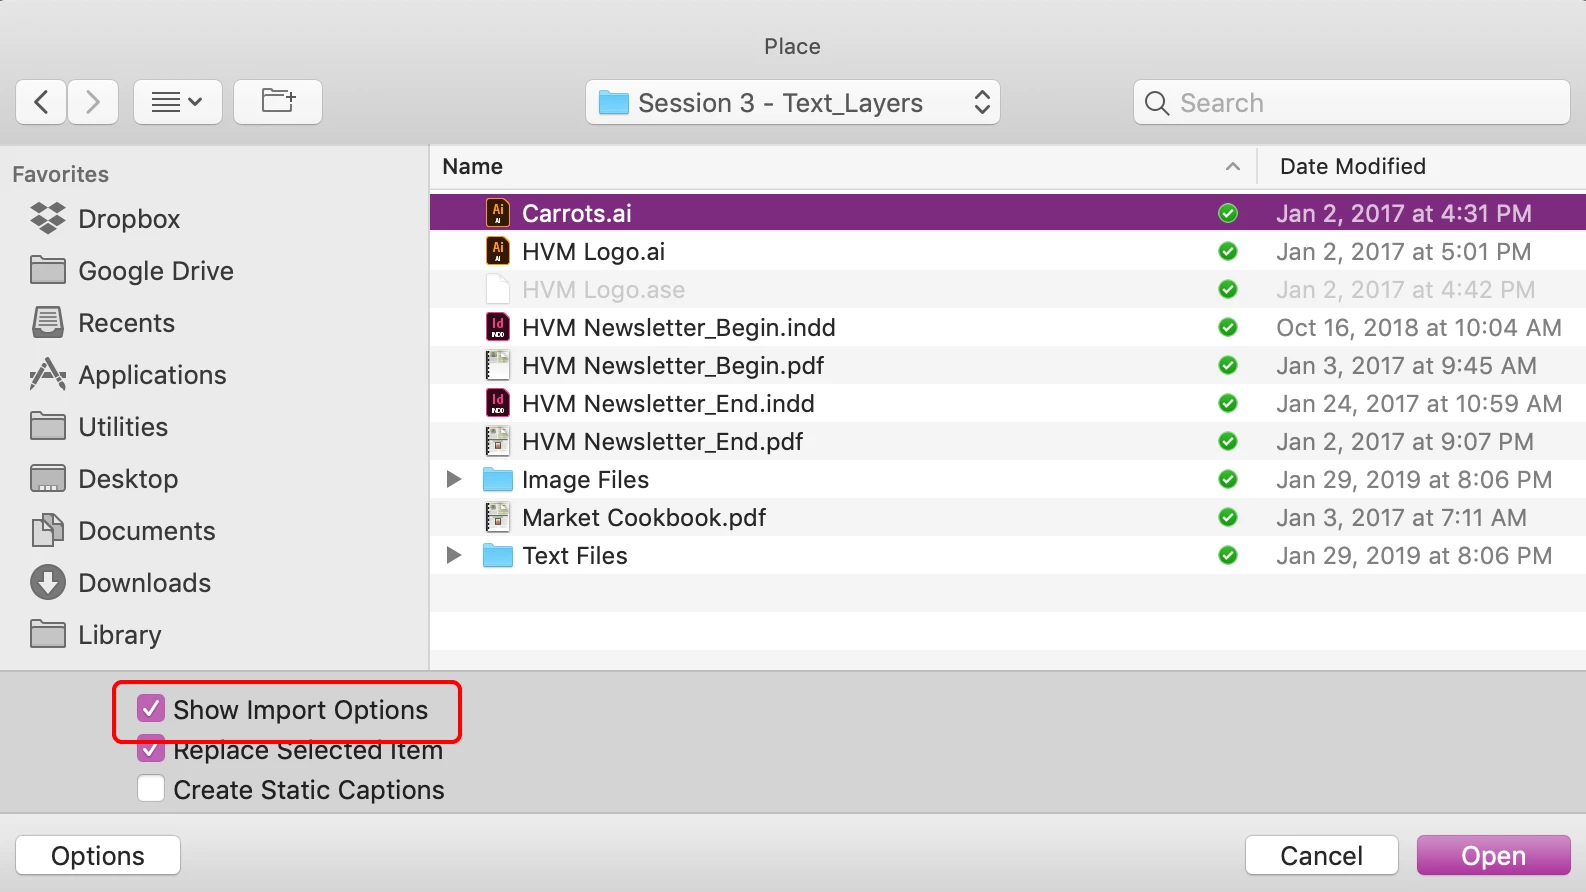The width and height of the screenshot is (1586, 892).
Task: Open the list view options dropdown
Action: (x=178, y=102)
